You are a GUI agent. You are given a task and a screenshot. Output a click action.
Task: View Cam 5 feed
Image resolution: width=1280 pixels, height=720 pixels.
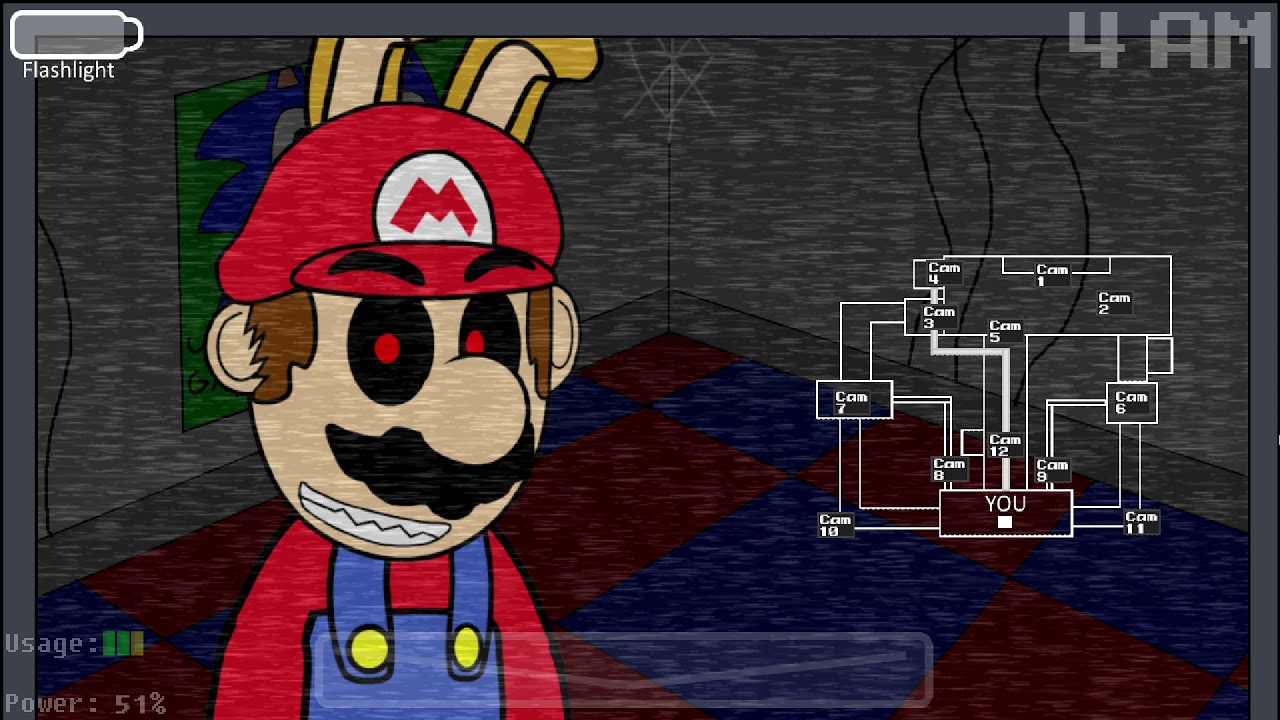(x=1005, y=331)
